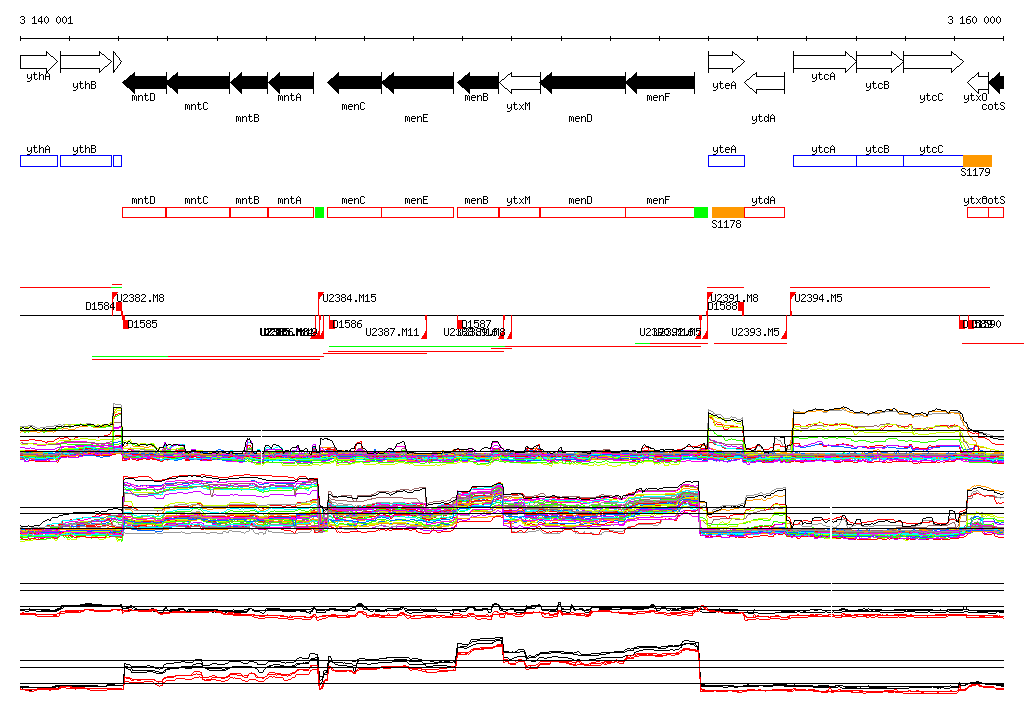Click green box between mntA and menC
The image size is (1024, 714).
click(319, 212)
